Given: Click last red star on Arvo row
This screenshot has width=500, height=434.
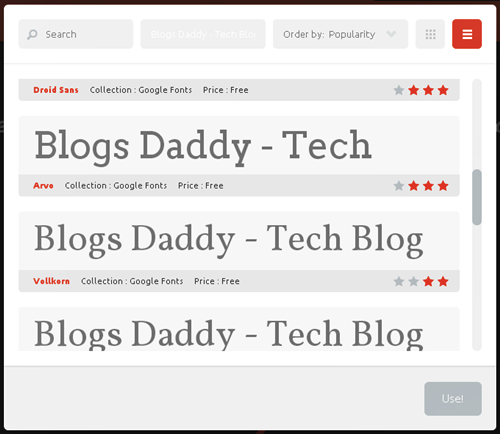Looking at the screenshot, I should 443,186.
